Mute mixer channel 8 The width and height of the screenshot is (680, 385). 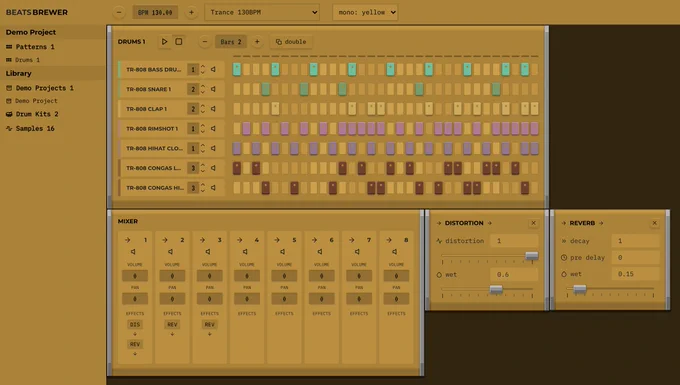tap(395, 251)
